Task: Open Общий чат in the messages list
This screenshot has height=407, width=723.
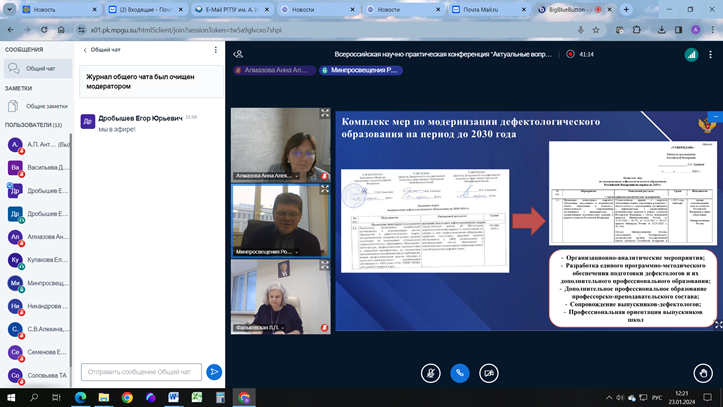Action: coord(38,68)
